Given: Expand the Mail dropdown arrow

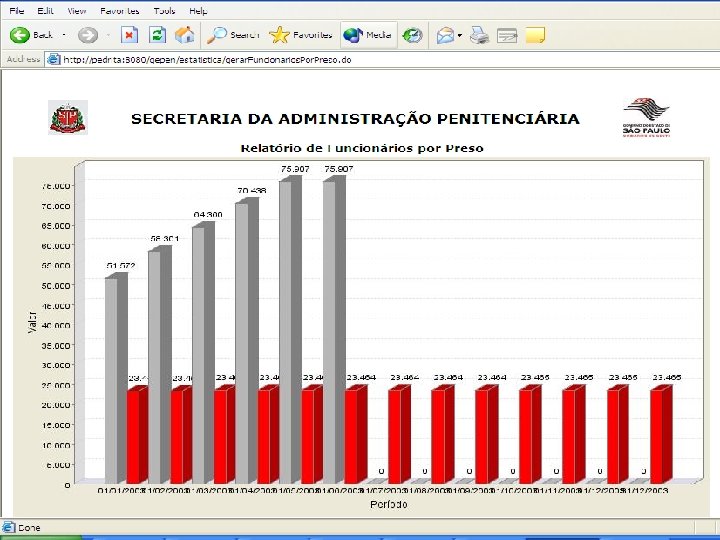Looking at the screenshot, I should point(460,35).
